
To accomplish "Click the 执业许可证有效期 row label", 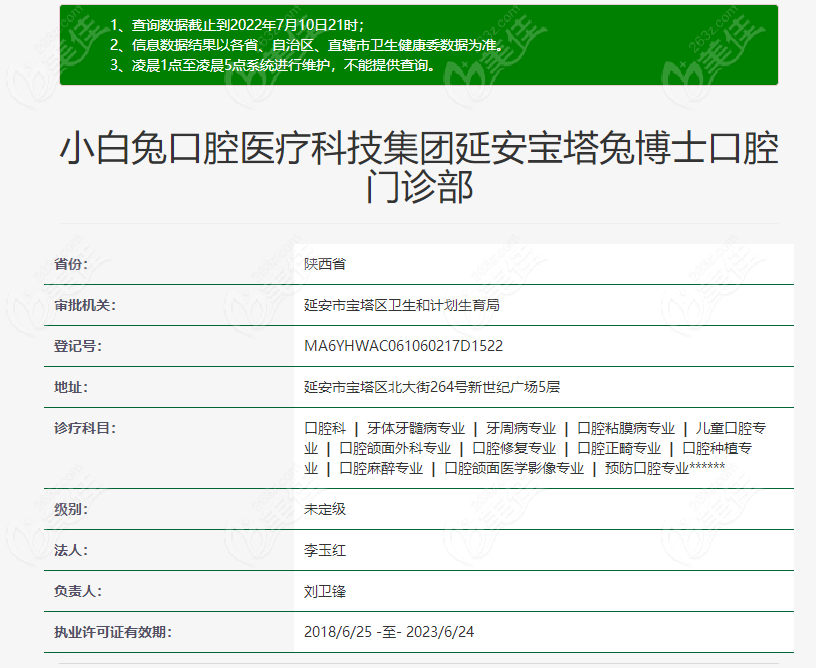I will pyautogui.click(x=113, y=633).
